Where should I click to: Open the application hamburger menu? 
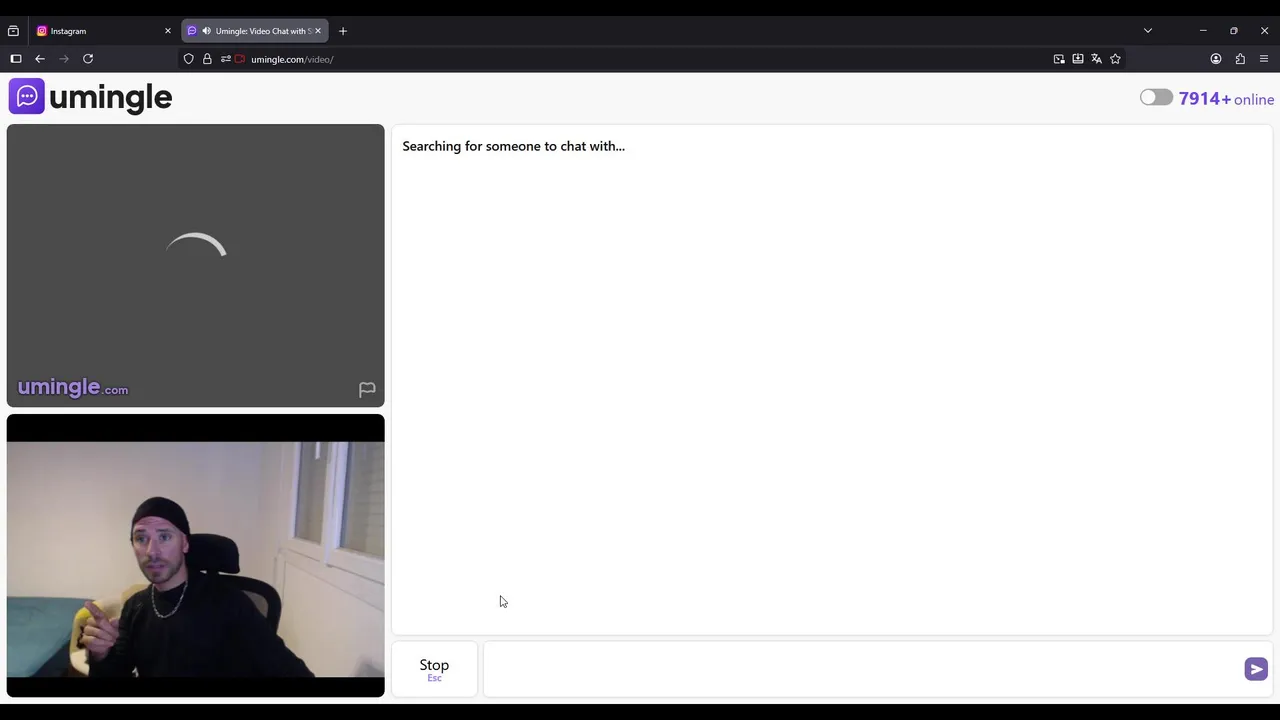[x=1264, y=59]
